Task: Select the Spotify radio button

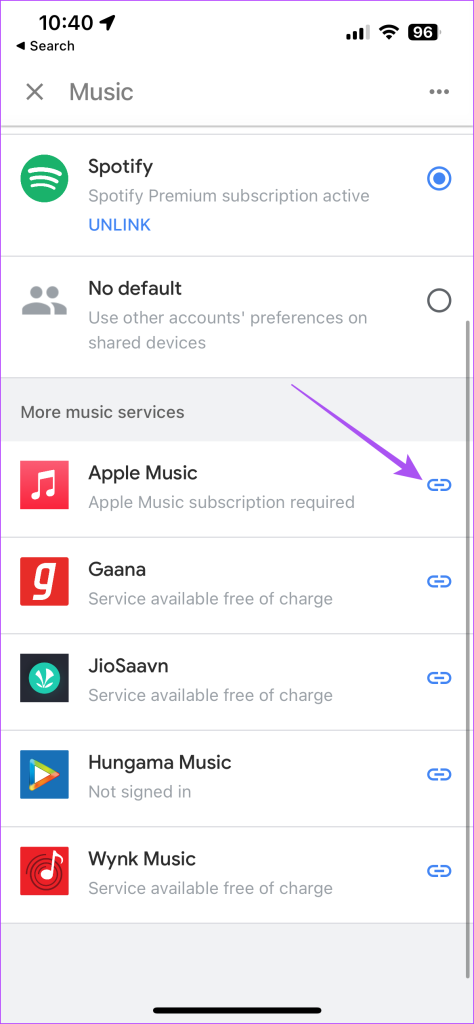Action: tap(439, 178)
